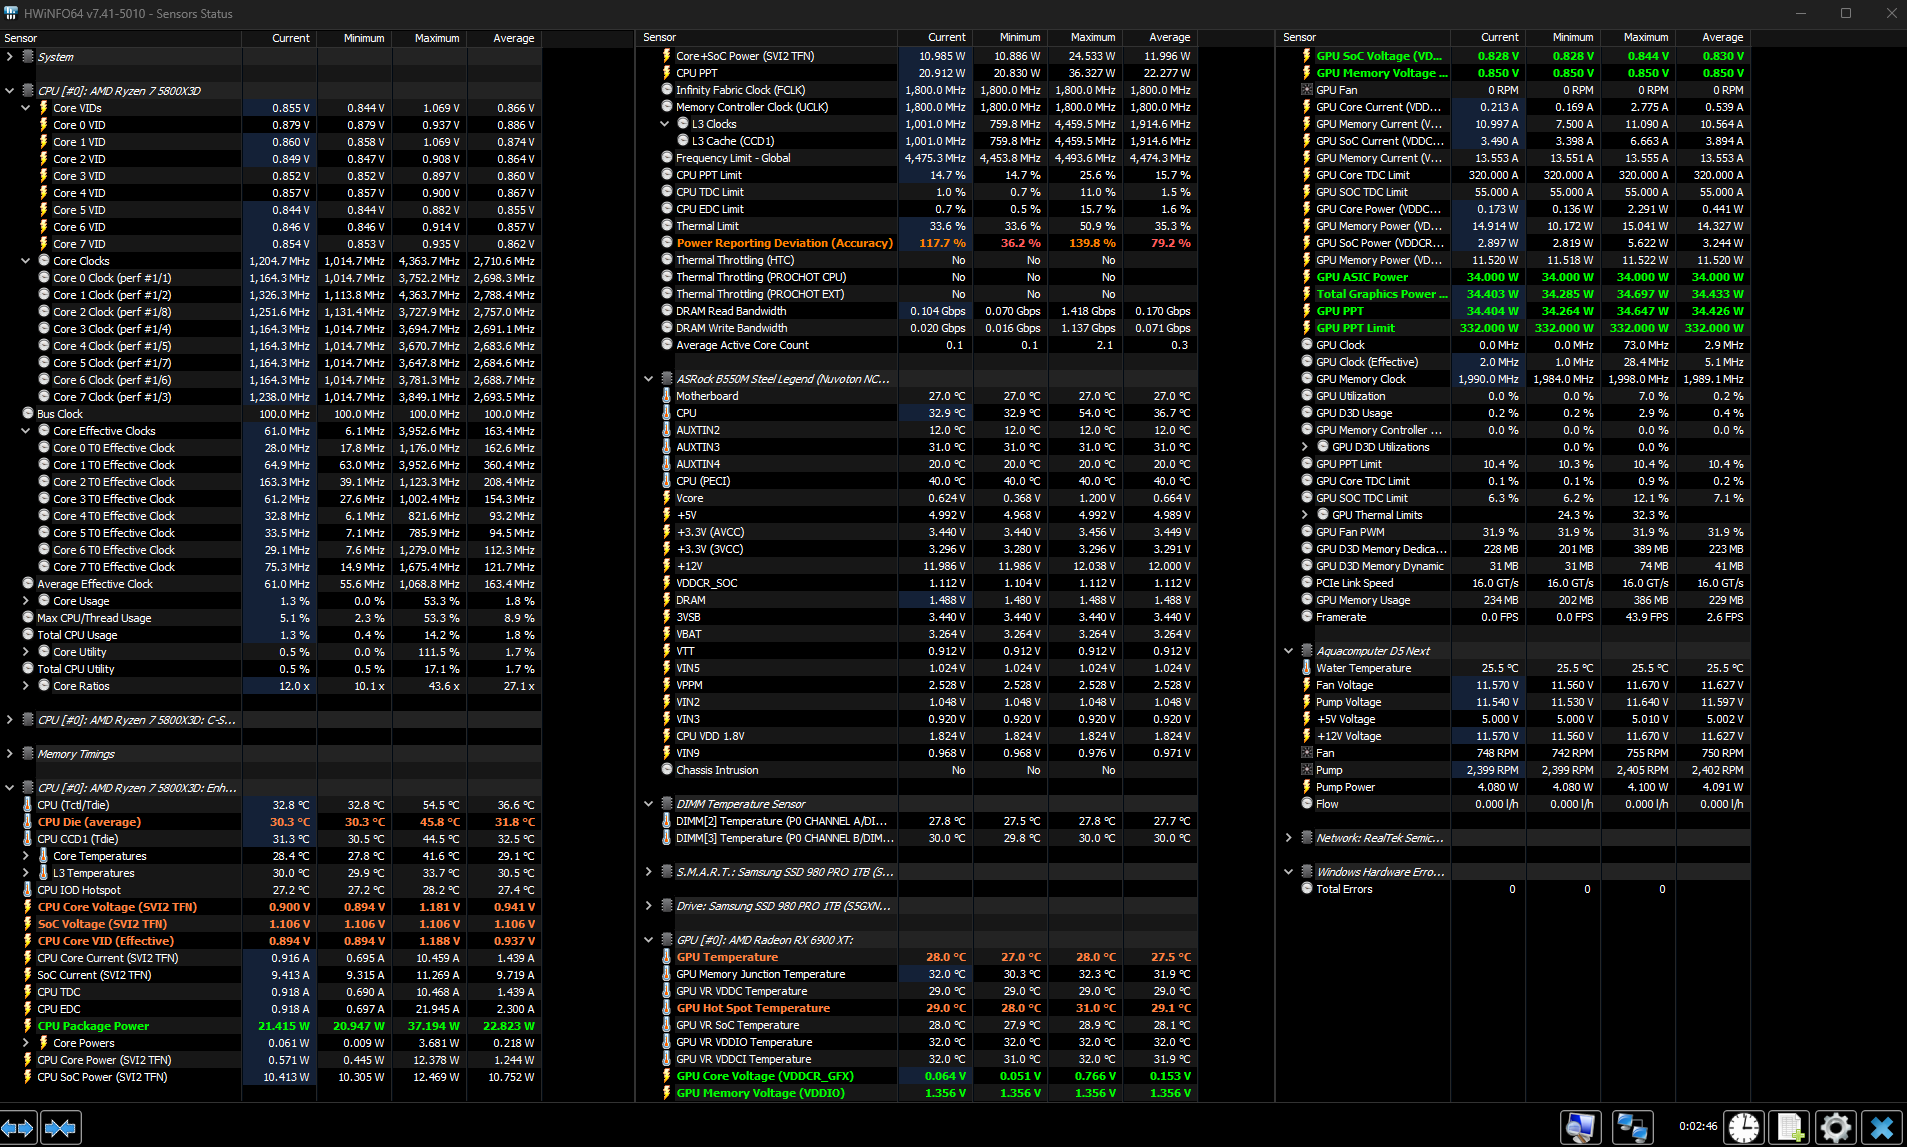Click the lightning icon beside Core 0 VID
The width and height of the screenshot is (1907, 1147).
pos(43,125)
